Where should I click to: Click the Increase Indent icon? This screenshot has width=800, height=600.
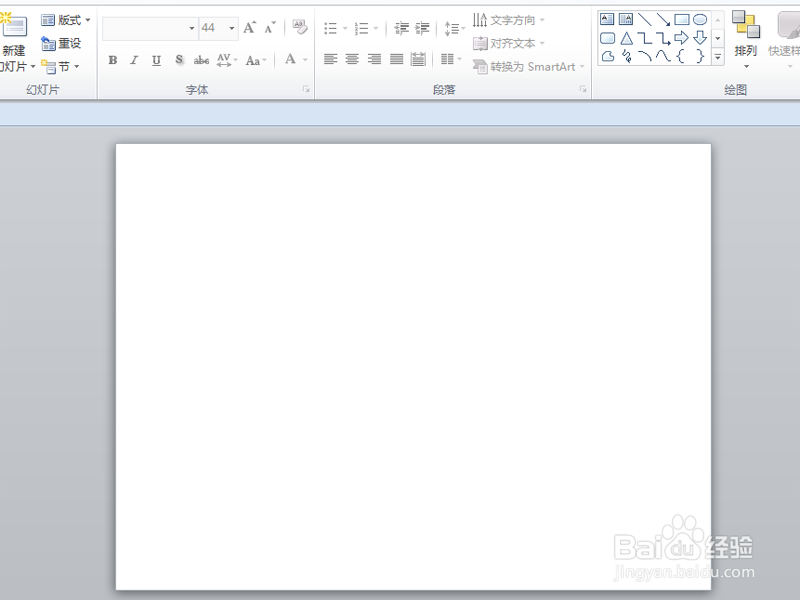click(422, 28)
